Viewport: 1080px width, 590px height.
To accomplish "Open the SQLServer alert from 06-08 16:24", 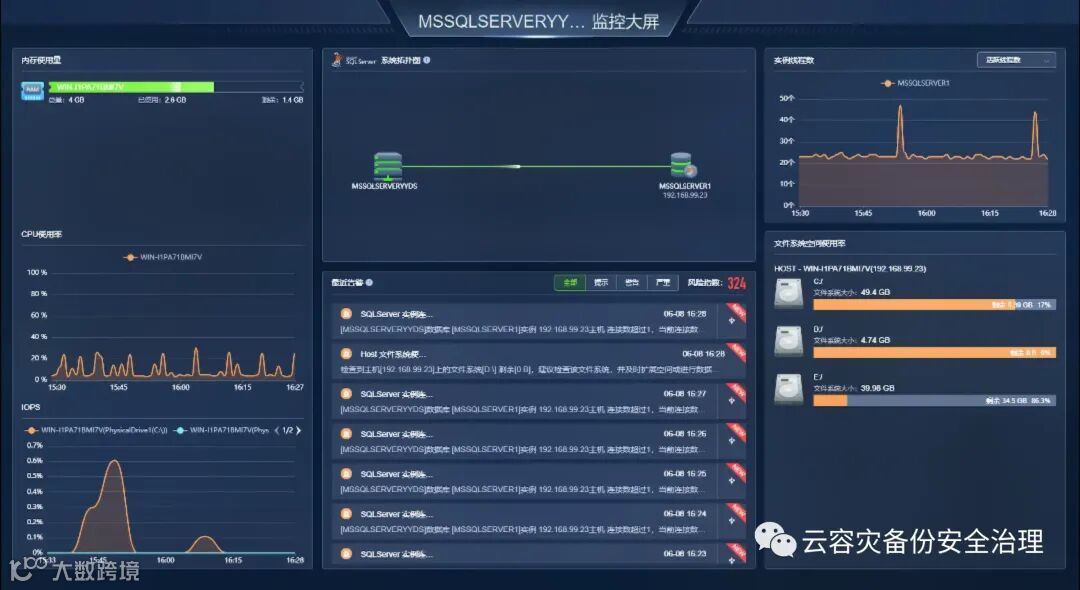I will click(538, 521).
